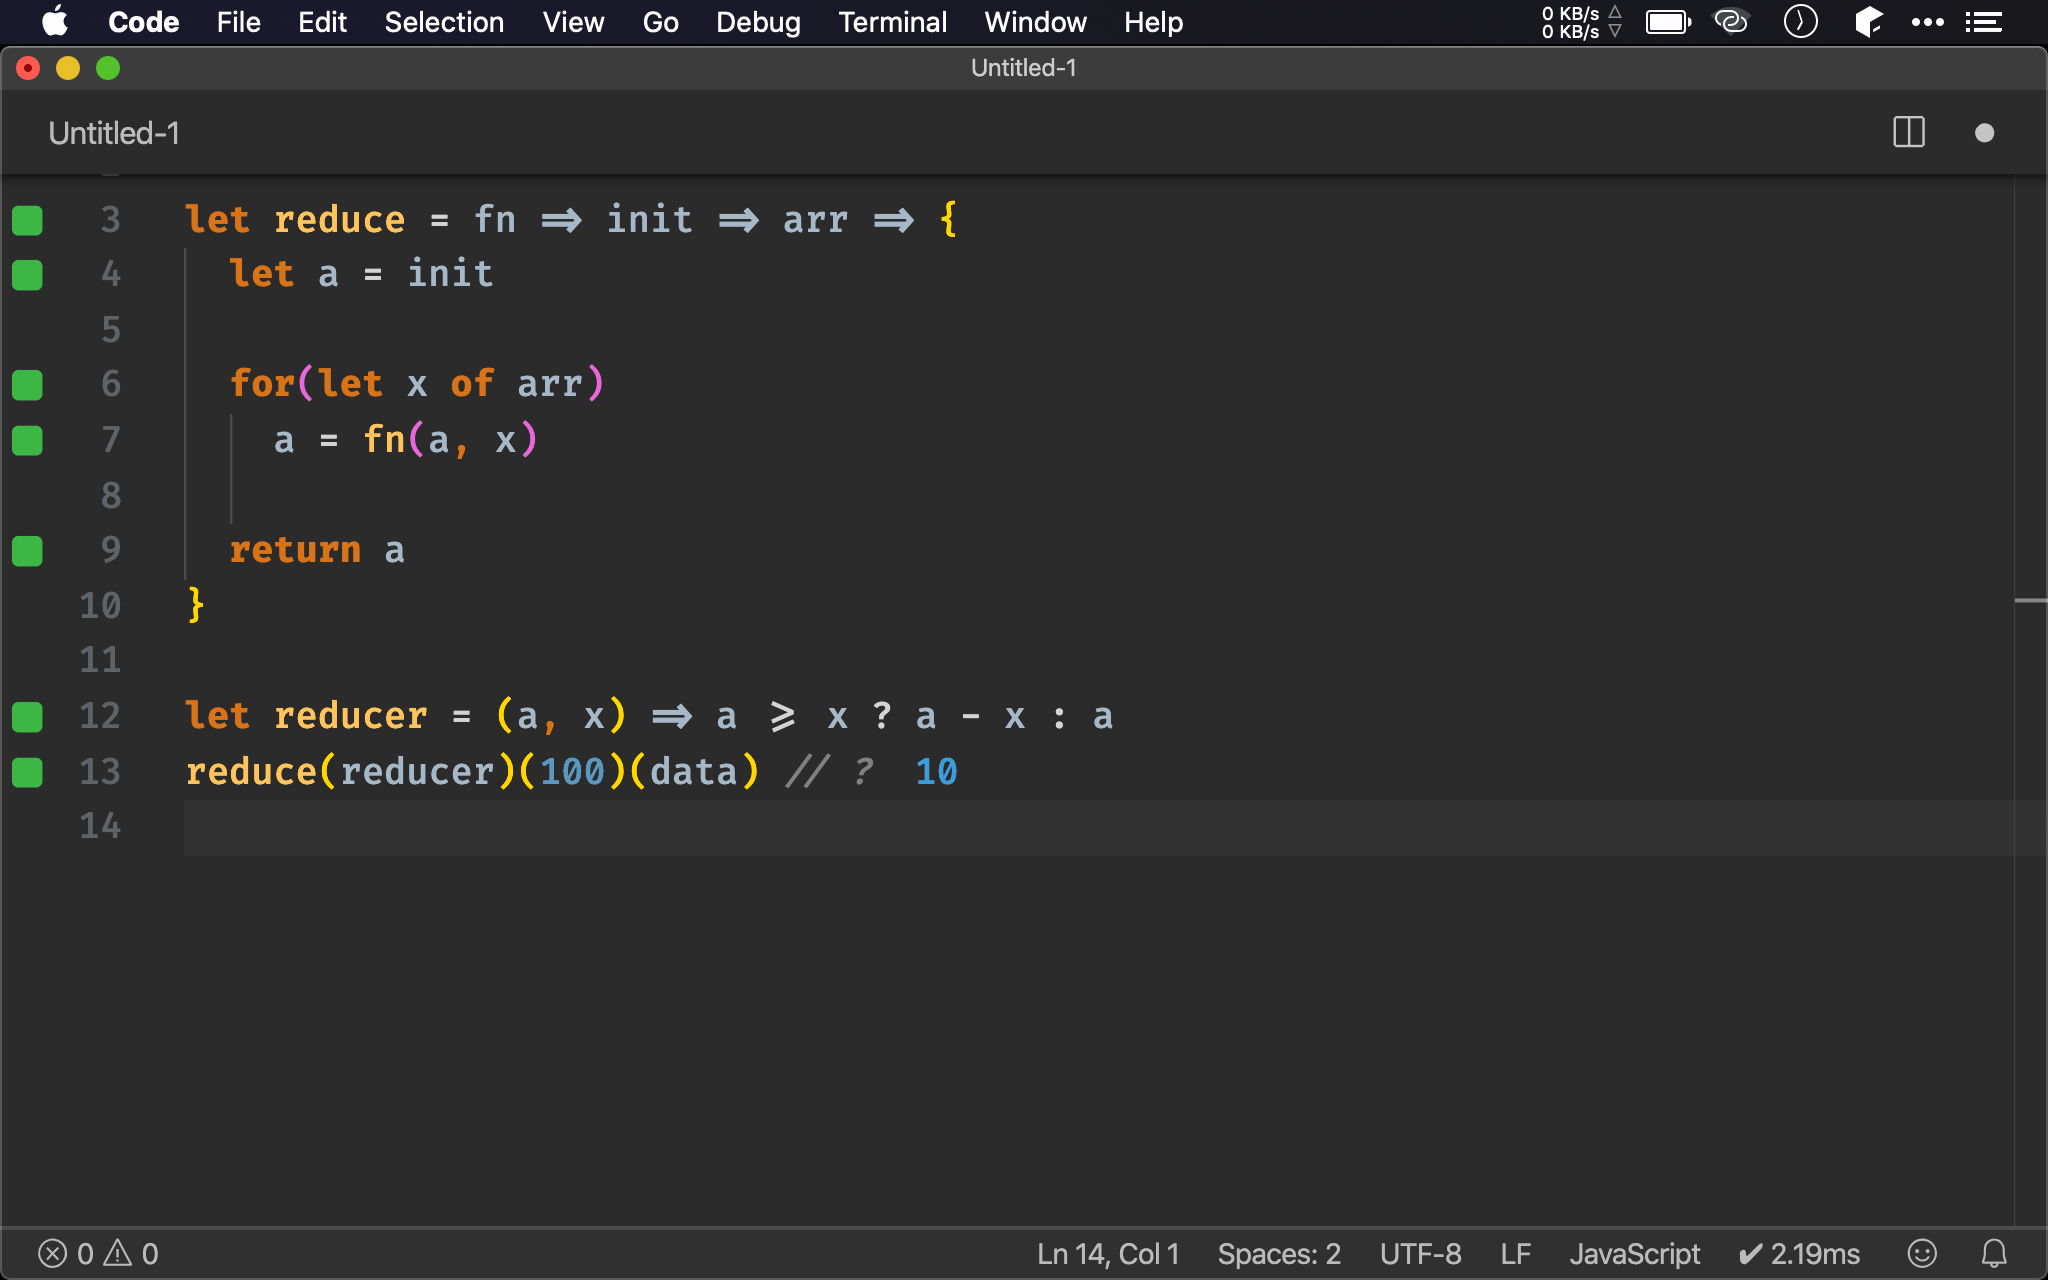Click Untitled-1 tab label

pos(115,133)
